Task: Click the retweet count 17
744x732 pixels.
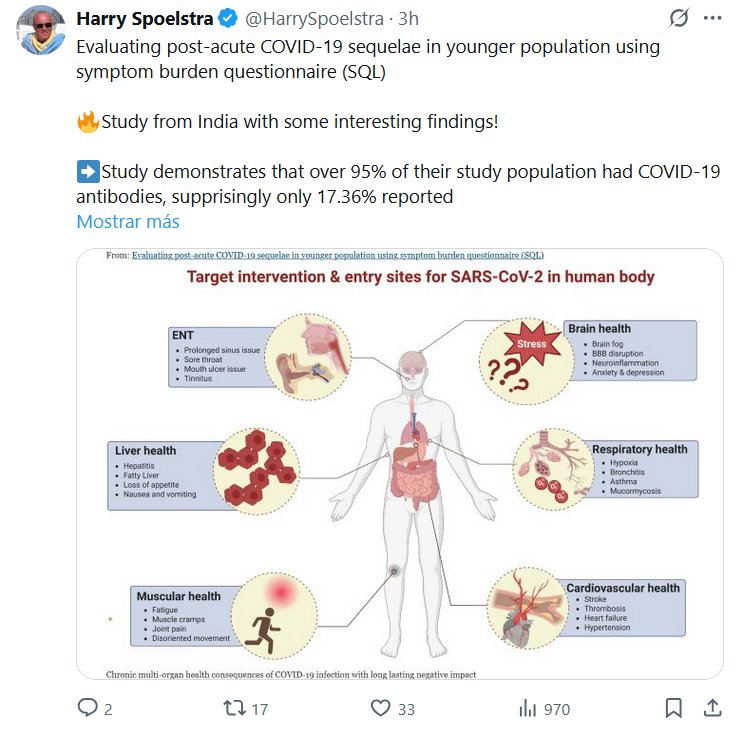Action: (x=259, y=709)
